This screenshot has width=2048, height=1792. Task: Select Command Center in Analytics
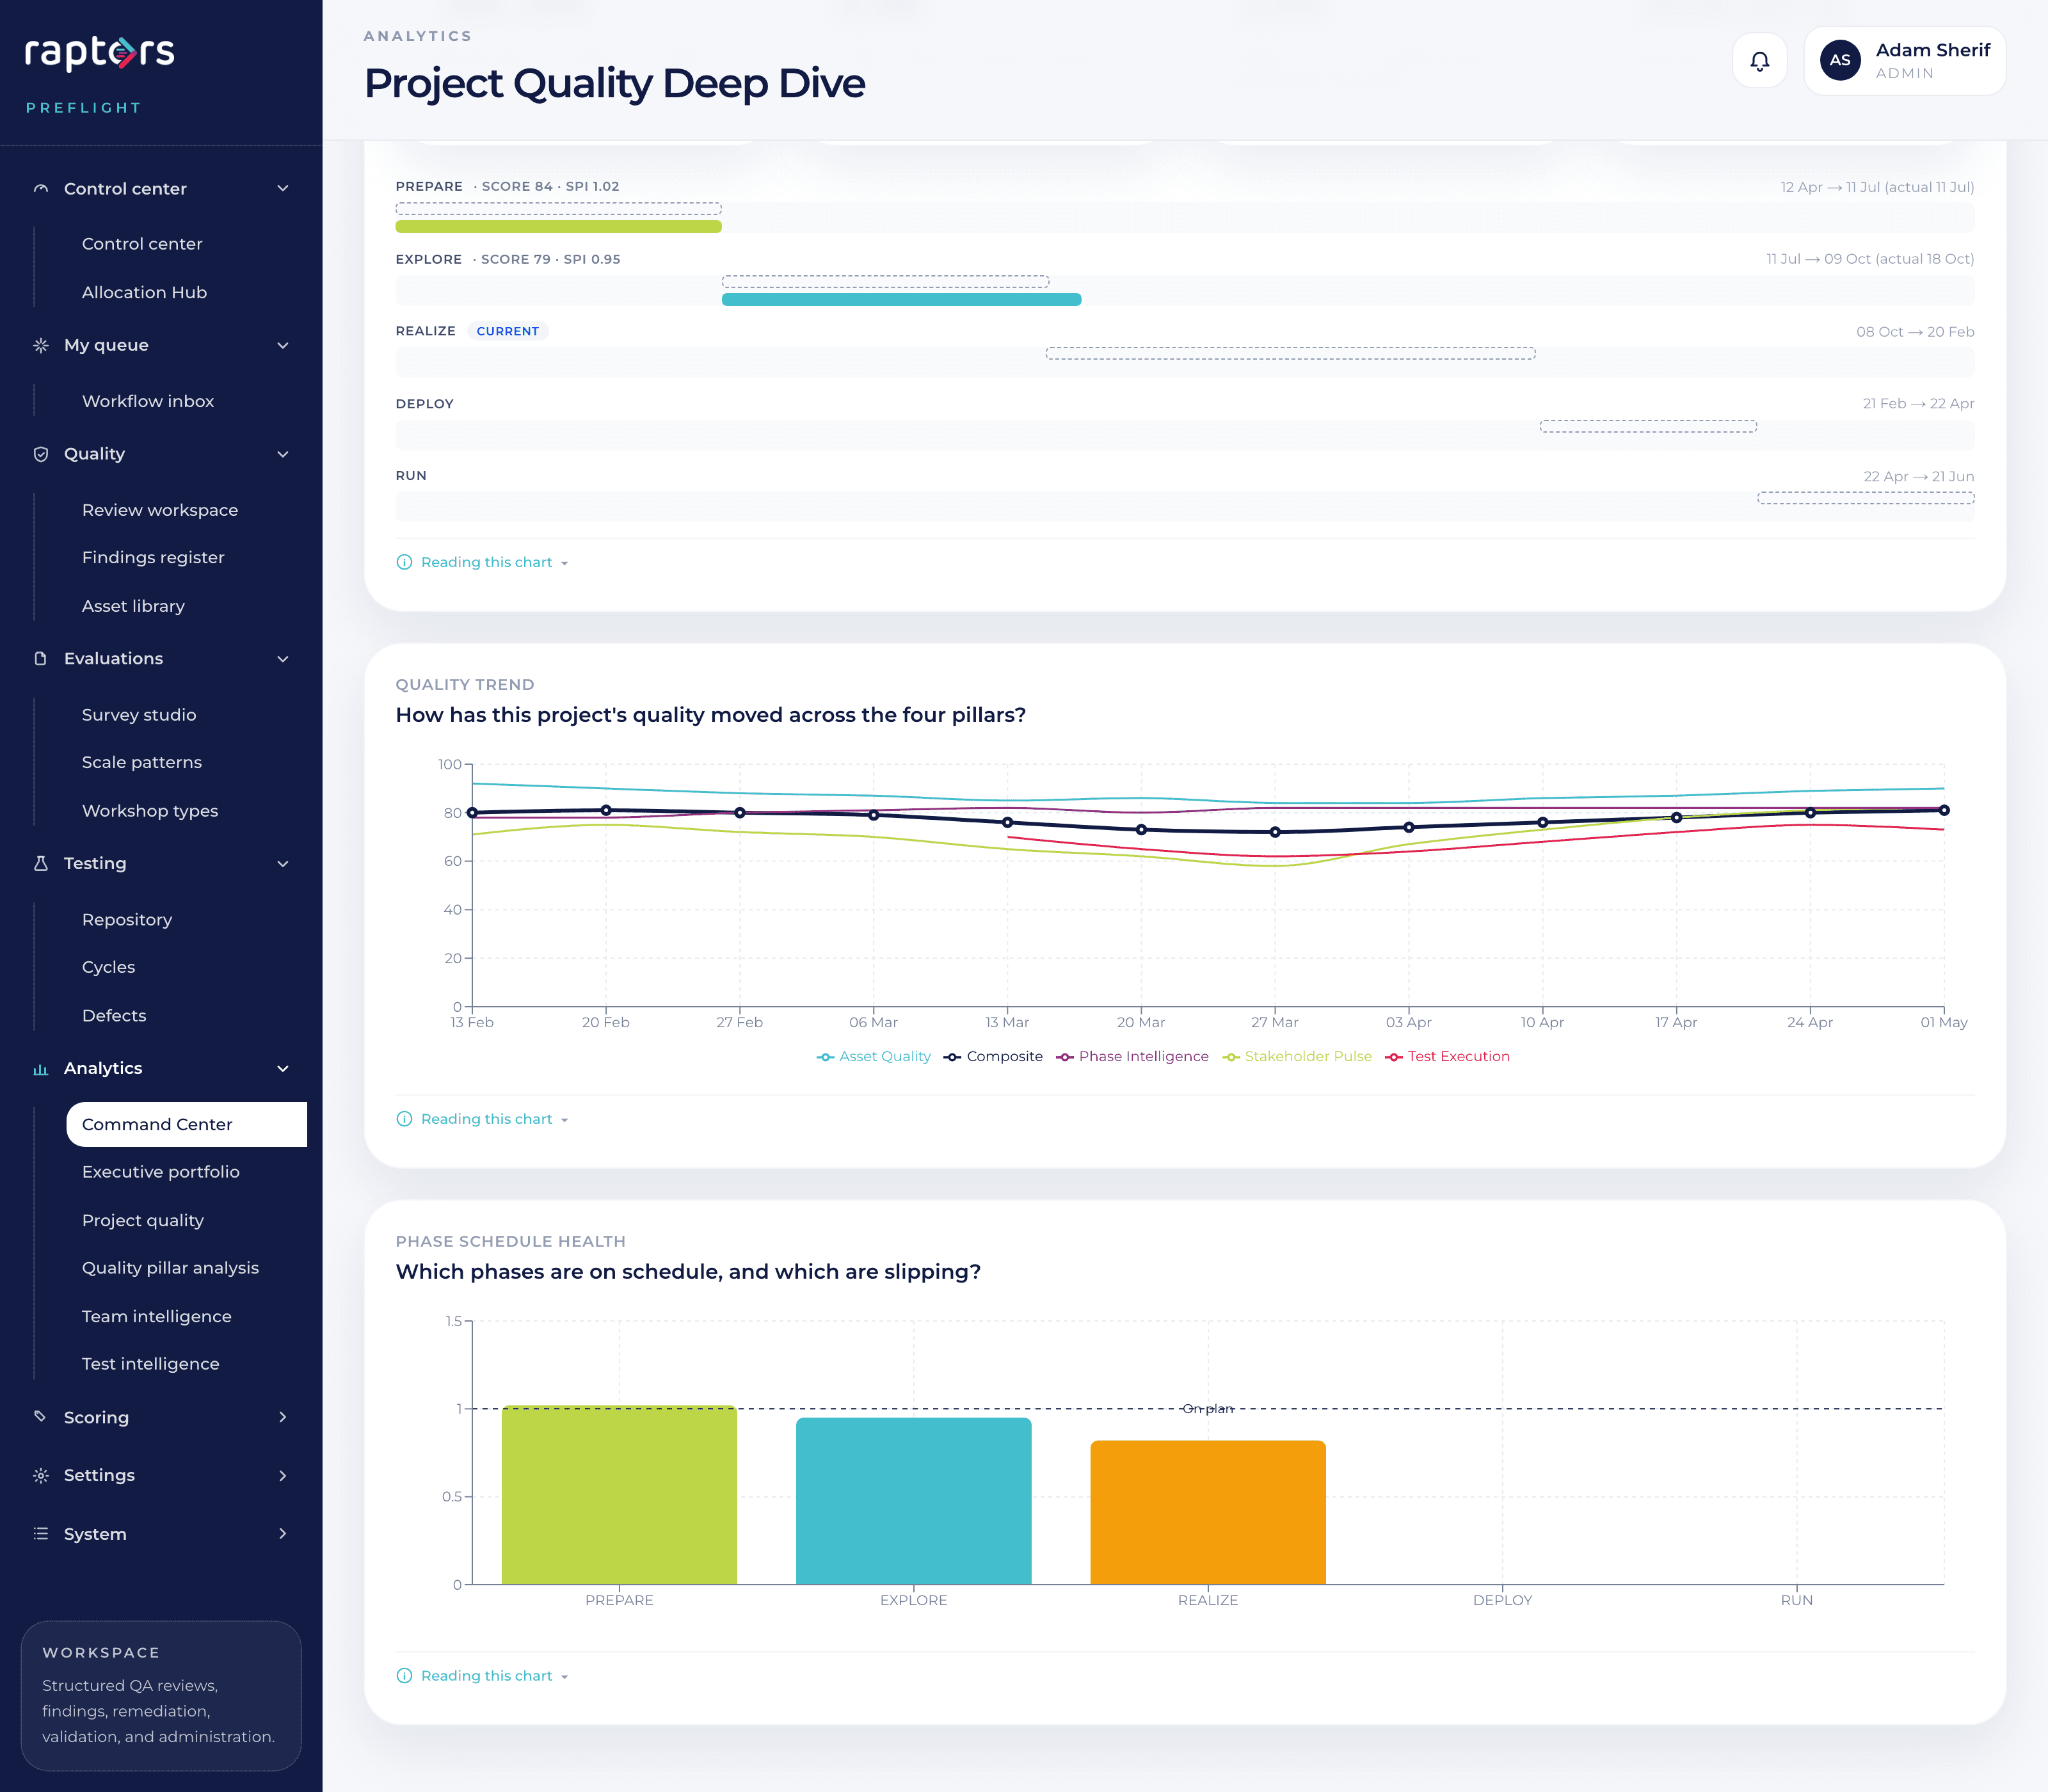click(x=186, y=1124)
